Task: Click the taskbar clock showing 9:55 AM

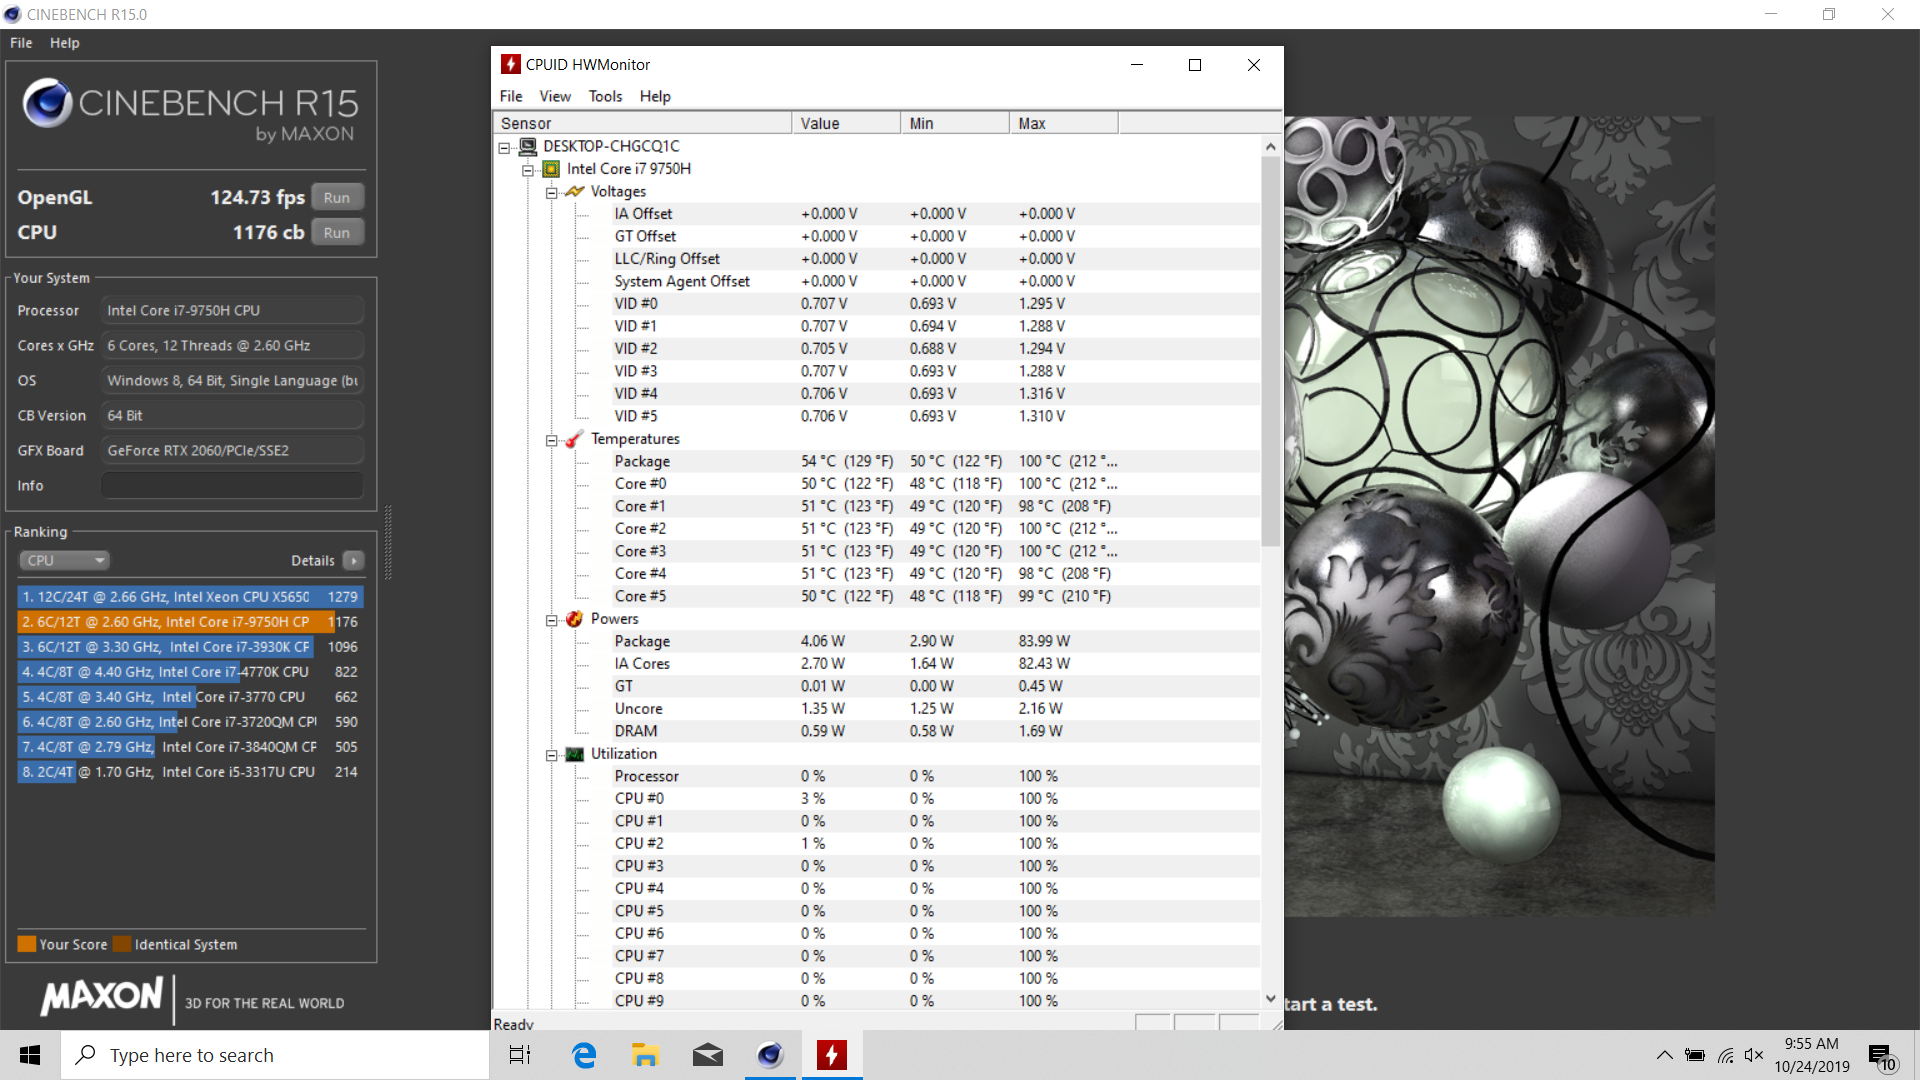Action: [1812, 1055]
